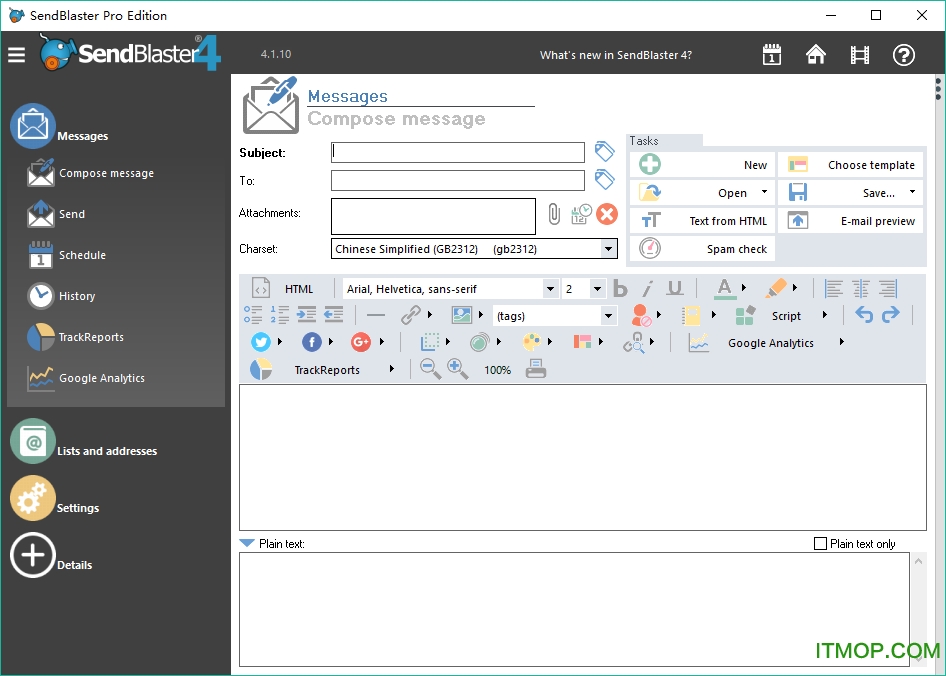The width and height of the screenshot is (946, 676).
Task: Open video tutorials film icon
Action: (x=860, y=55)
